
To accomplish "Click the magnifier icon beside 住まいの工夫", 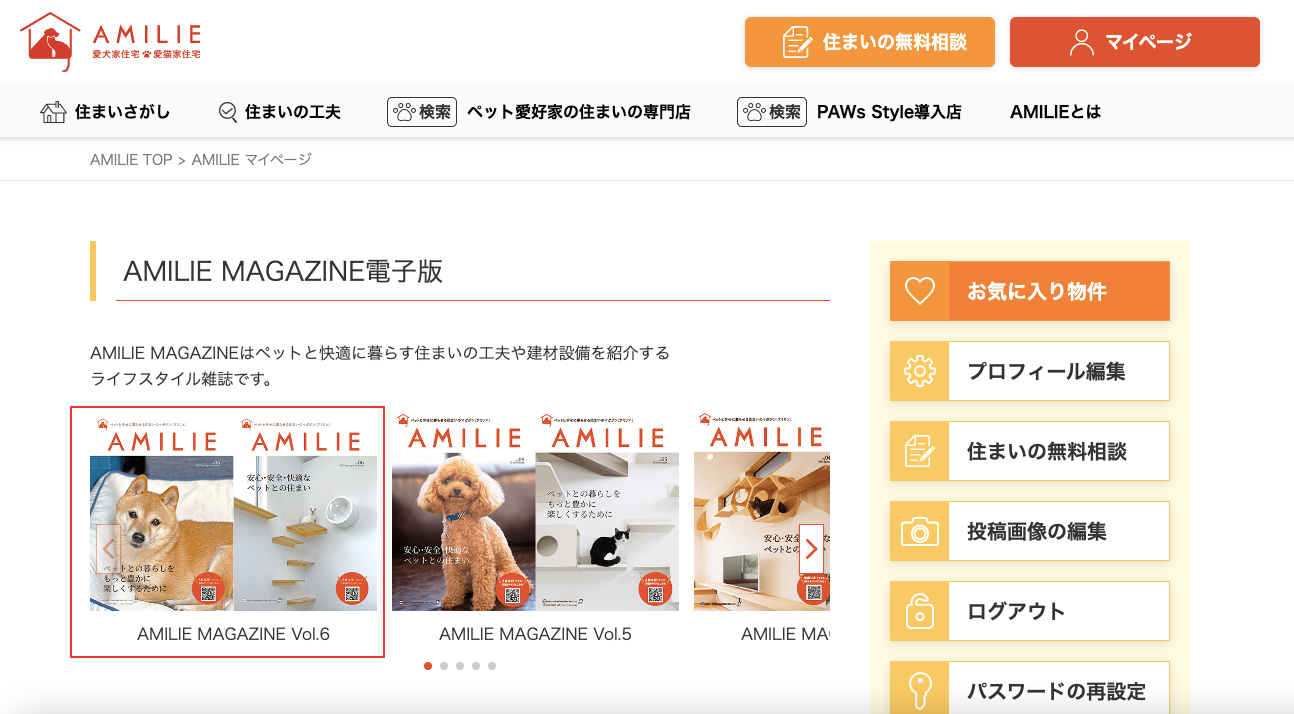I will pos(228,112).
